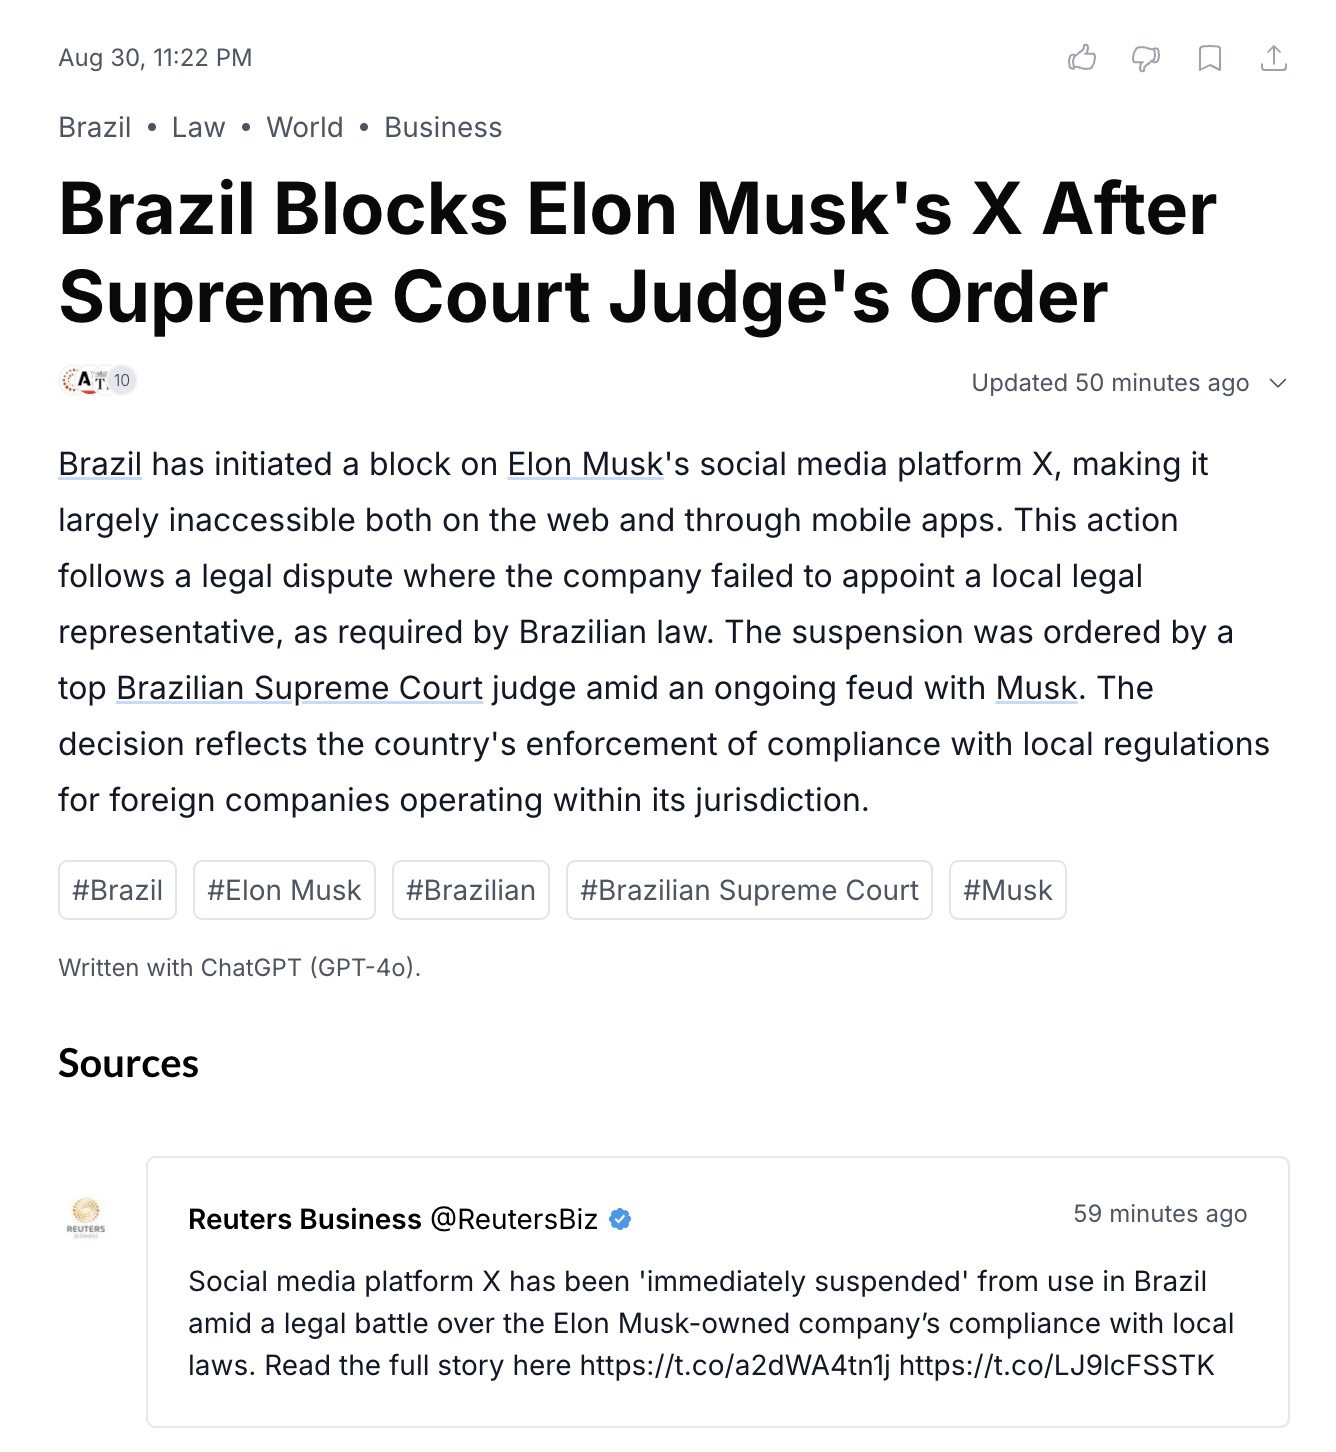Screen dimensions: 1336x1452
Task: Click the Updated 50 minutes ago text
Action: point(1110,383)
